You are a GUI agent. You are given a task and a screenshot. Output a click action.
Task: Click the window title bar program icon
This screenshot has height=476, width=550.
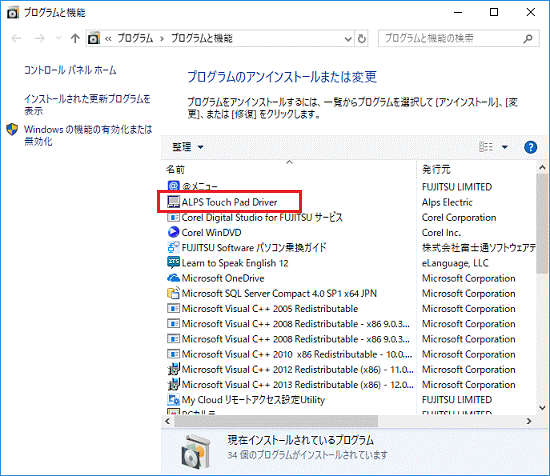point(13,13)
